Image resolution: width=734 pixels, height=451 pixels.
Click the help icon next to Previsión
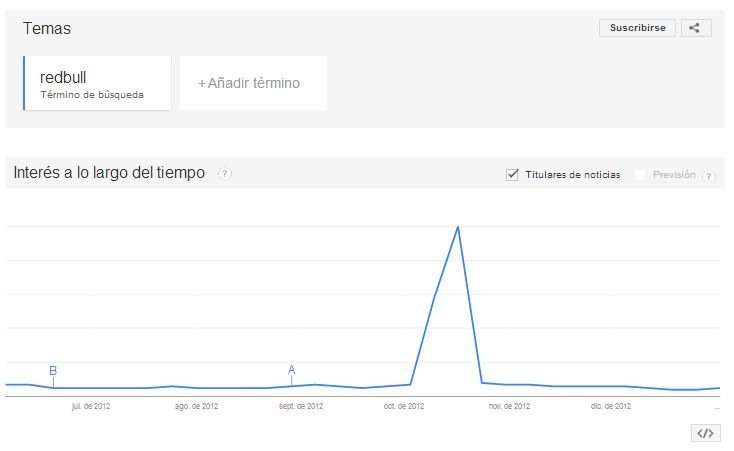pos(709,176)
